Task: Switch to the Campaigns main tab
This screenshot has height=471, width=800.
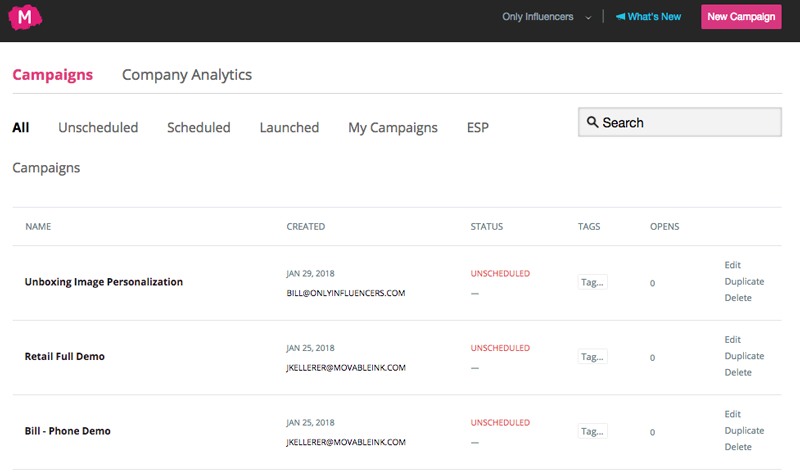Action: coord(53,75)
